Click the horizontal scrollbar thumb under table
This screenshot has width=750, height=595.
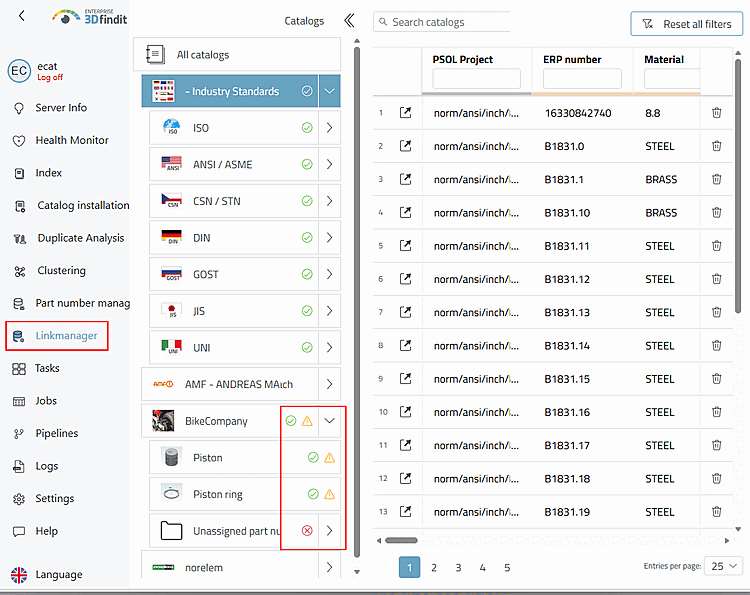click(401, 540)
